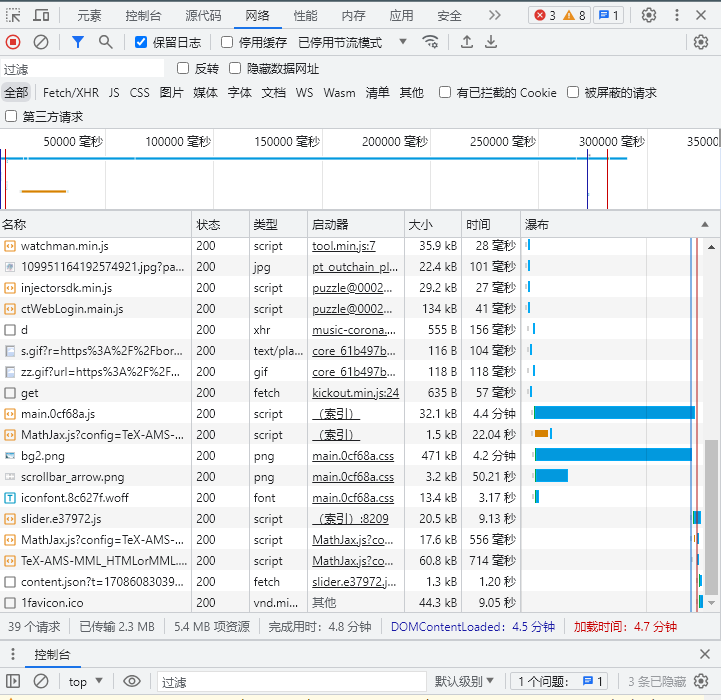Toggle waterfall sort arrow in 瀑布 column

[x=704, y=224]
